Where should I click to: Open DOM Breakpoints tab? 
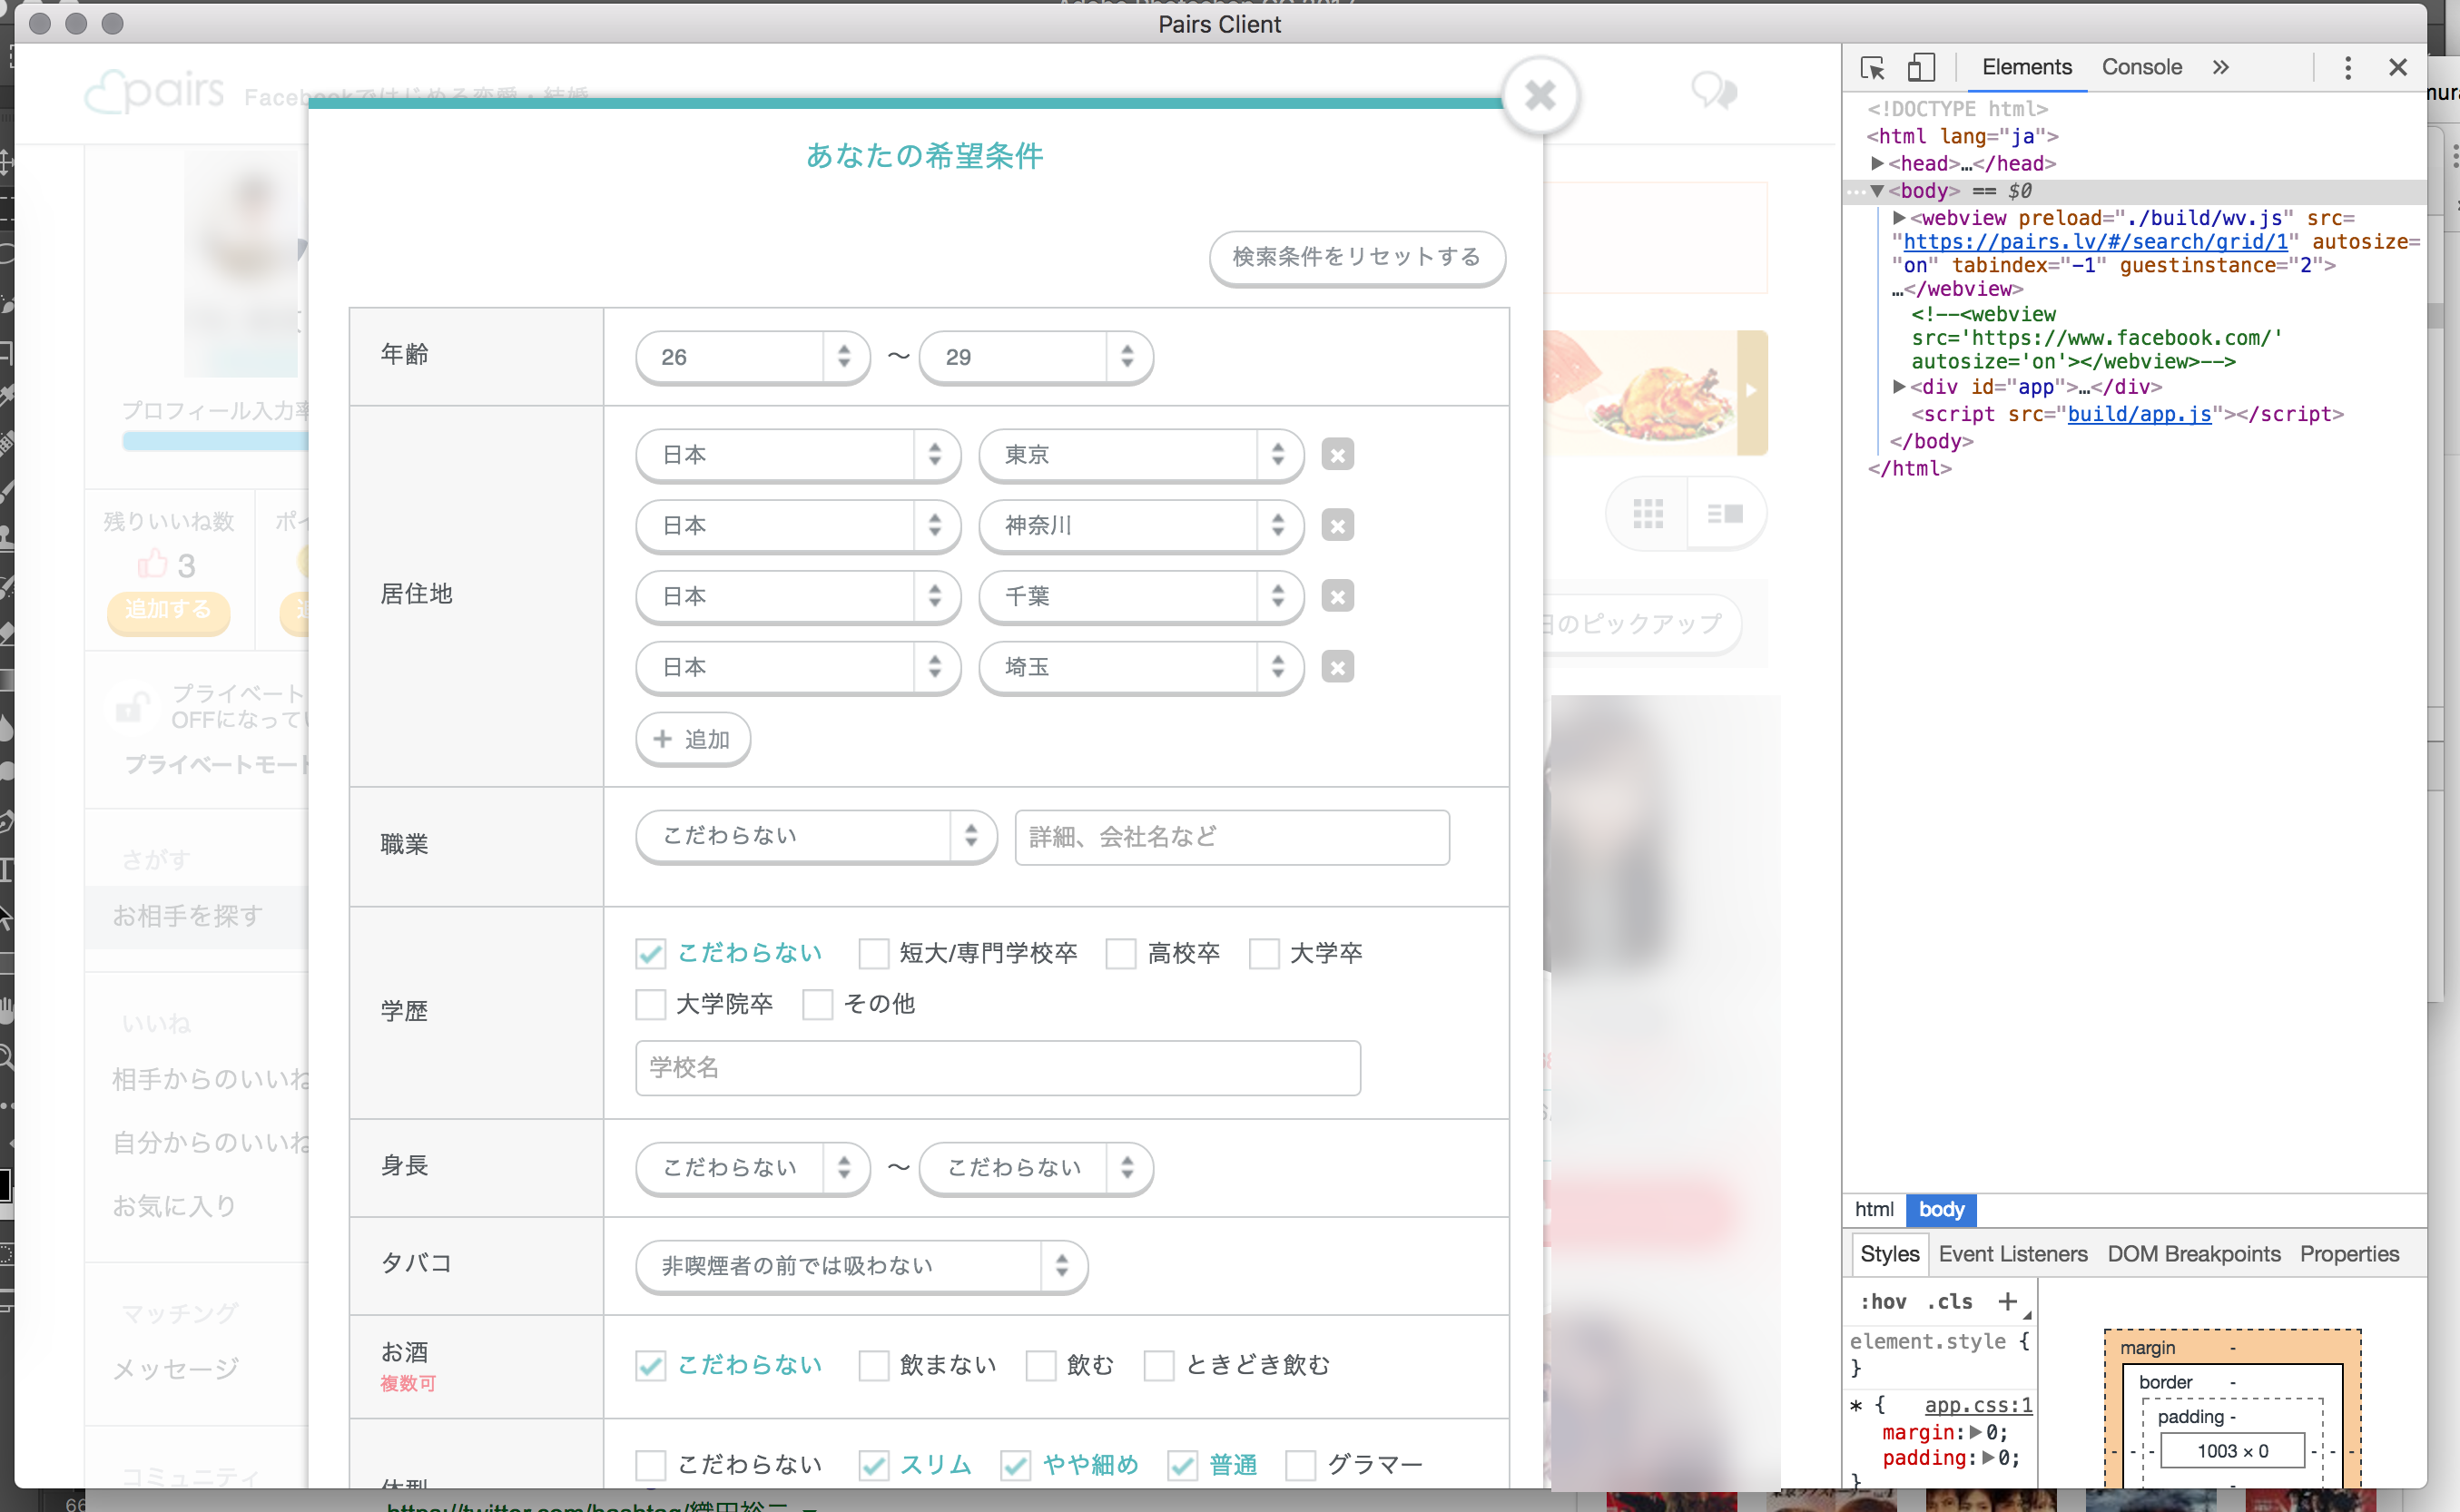[x=2194, y=1253]
